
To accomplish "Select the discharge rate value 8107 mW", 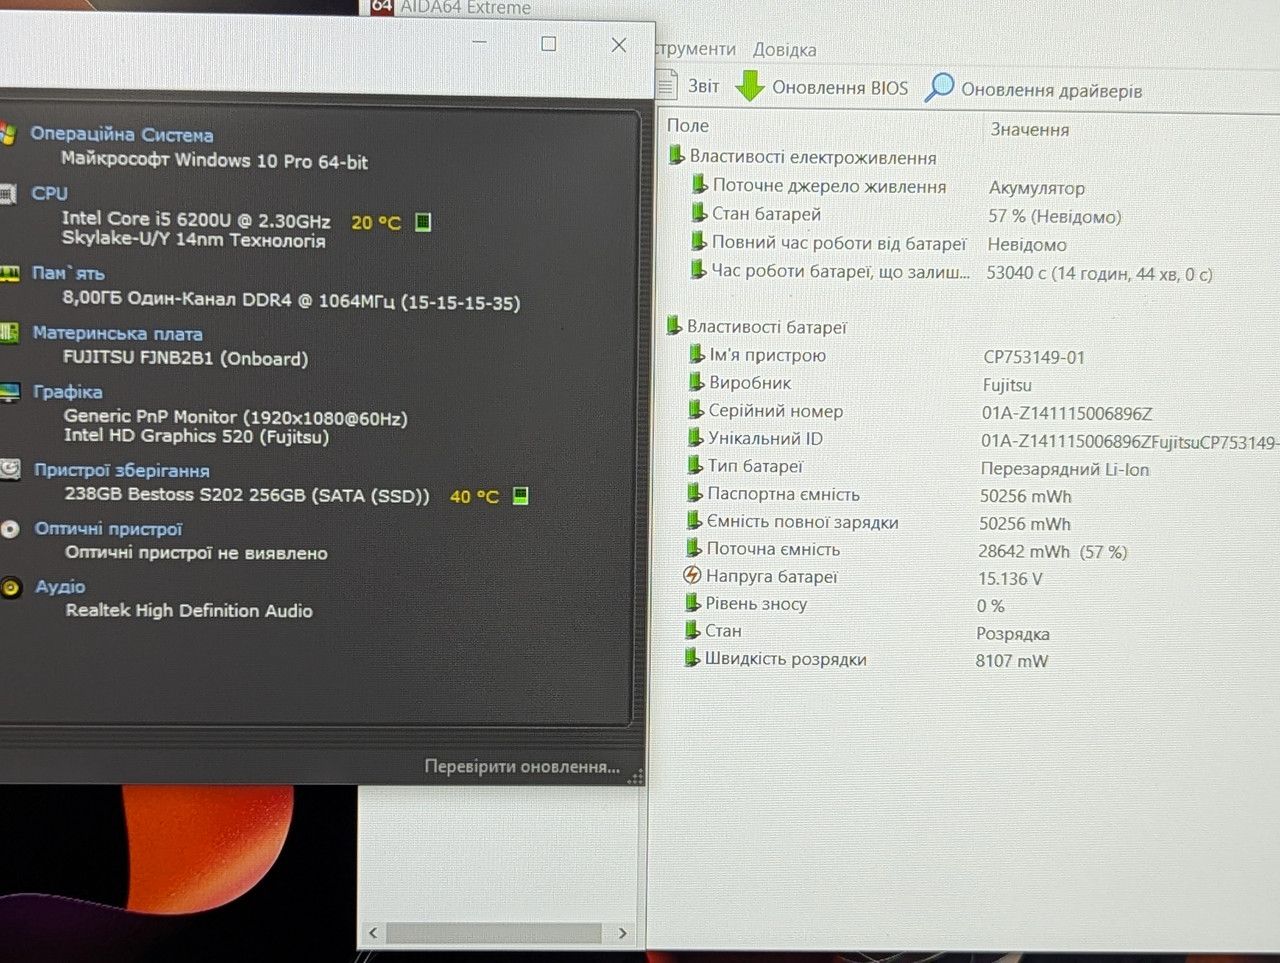I will (x=1012, y=661).
